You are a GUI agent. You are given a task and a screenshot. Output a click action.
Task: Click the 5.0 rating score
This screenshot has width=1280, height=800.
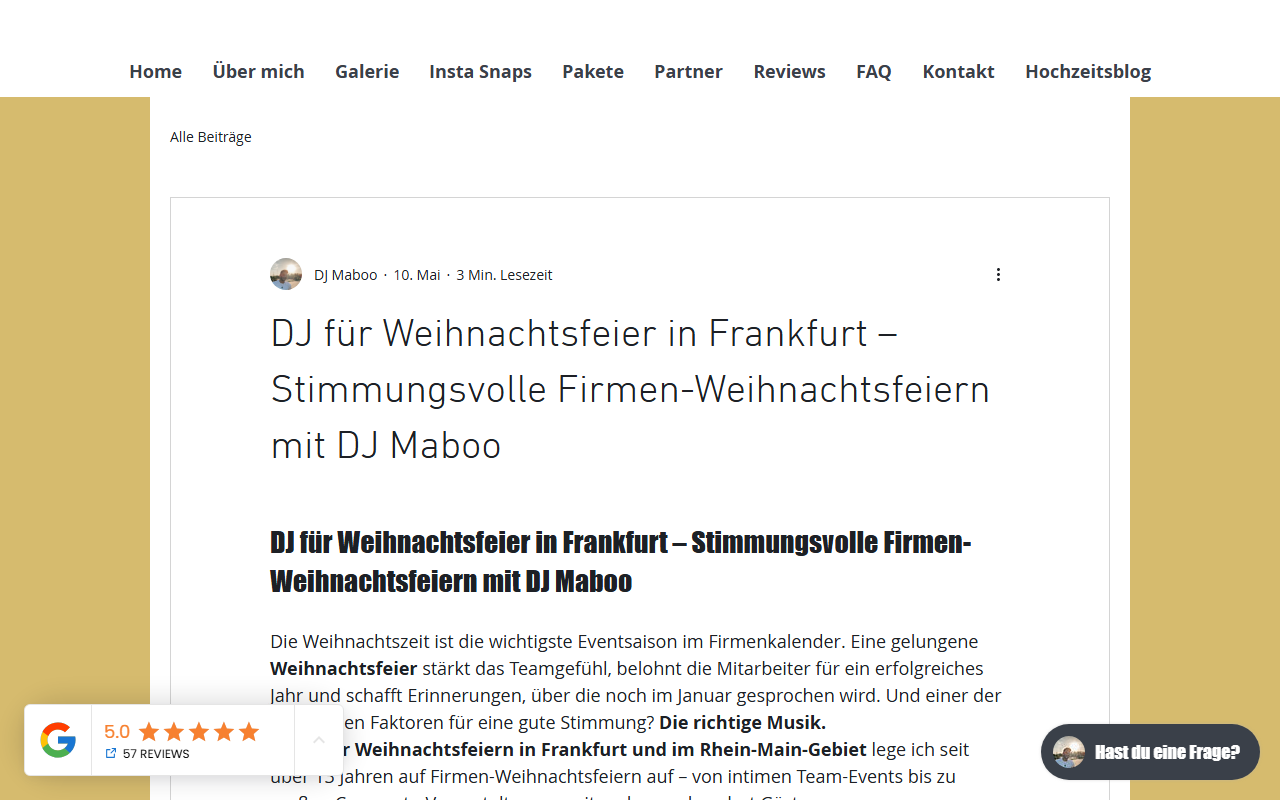tap(117, 731)
